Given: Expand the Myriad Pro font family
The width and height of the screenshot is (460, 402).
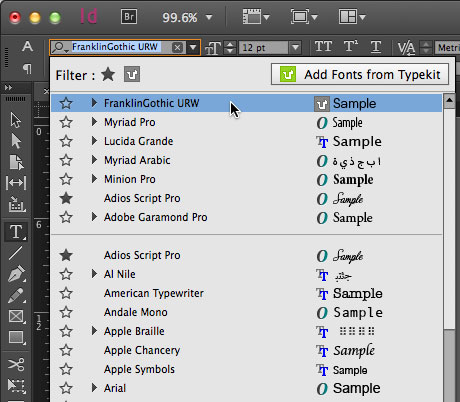Looking at the screenshot, I should pyautogui.click(x=94, y=122).
